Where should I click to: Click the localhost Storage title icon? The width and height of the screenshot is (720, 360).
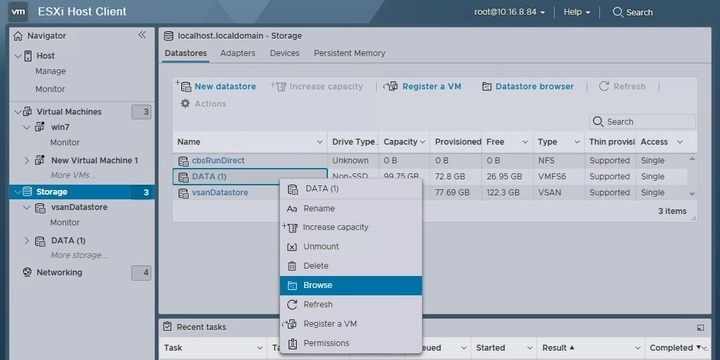click(169, 36)
